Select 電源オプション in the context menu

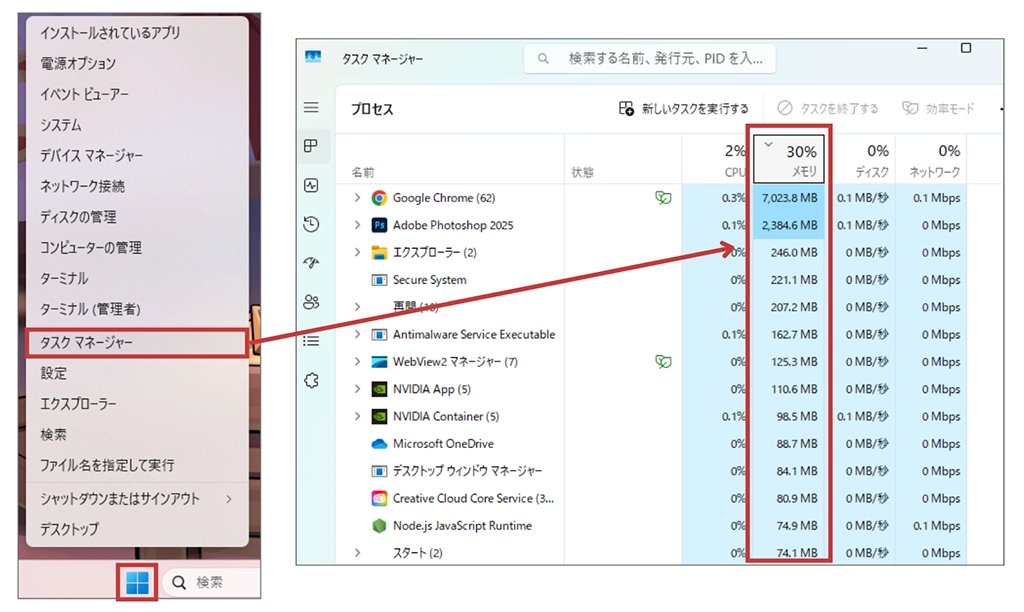[x=137, y=63]
